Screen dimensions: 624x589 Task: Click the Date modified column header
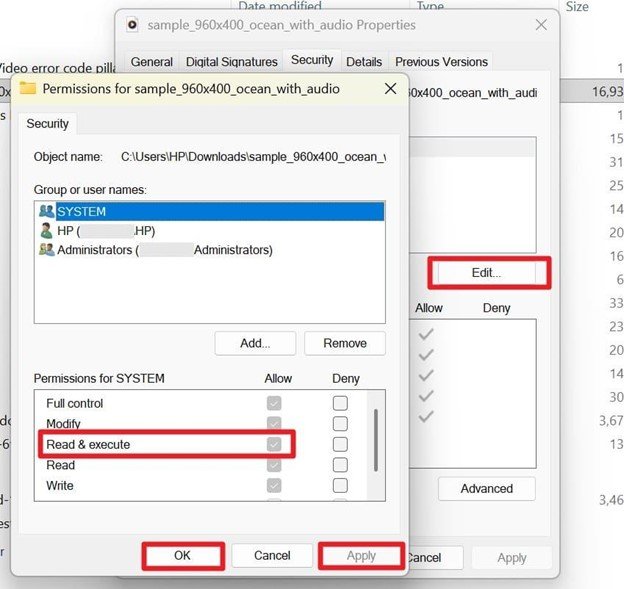click(x=280, y=6)
